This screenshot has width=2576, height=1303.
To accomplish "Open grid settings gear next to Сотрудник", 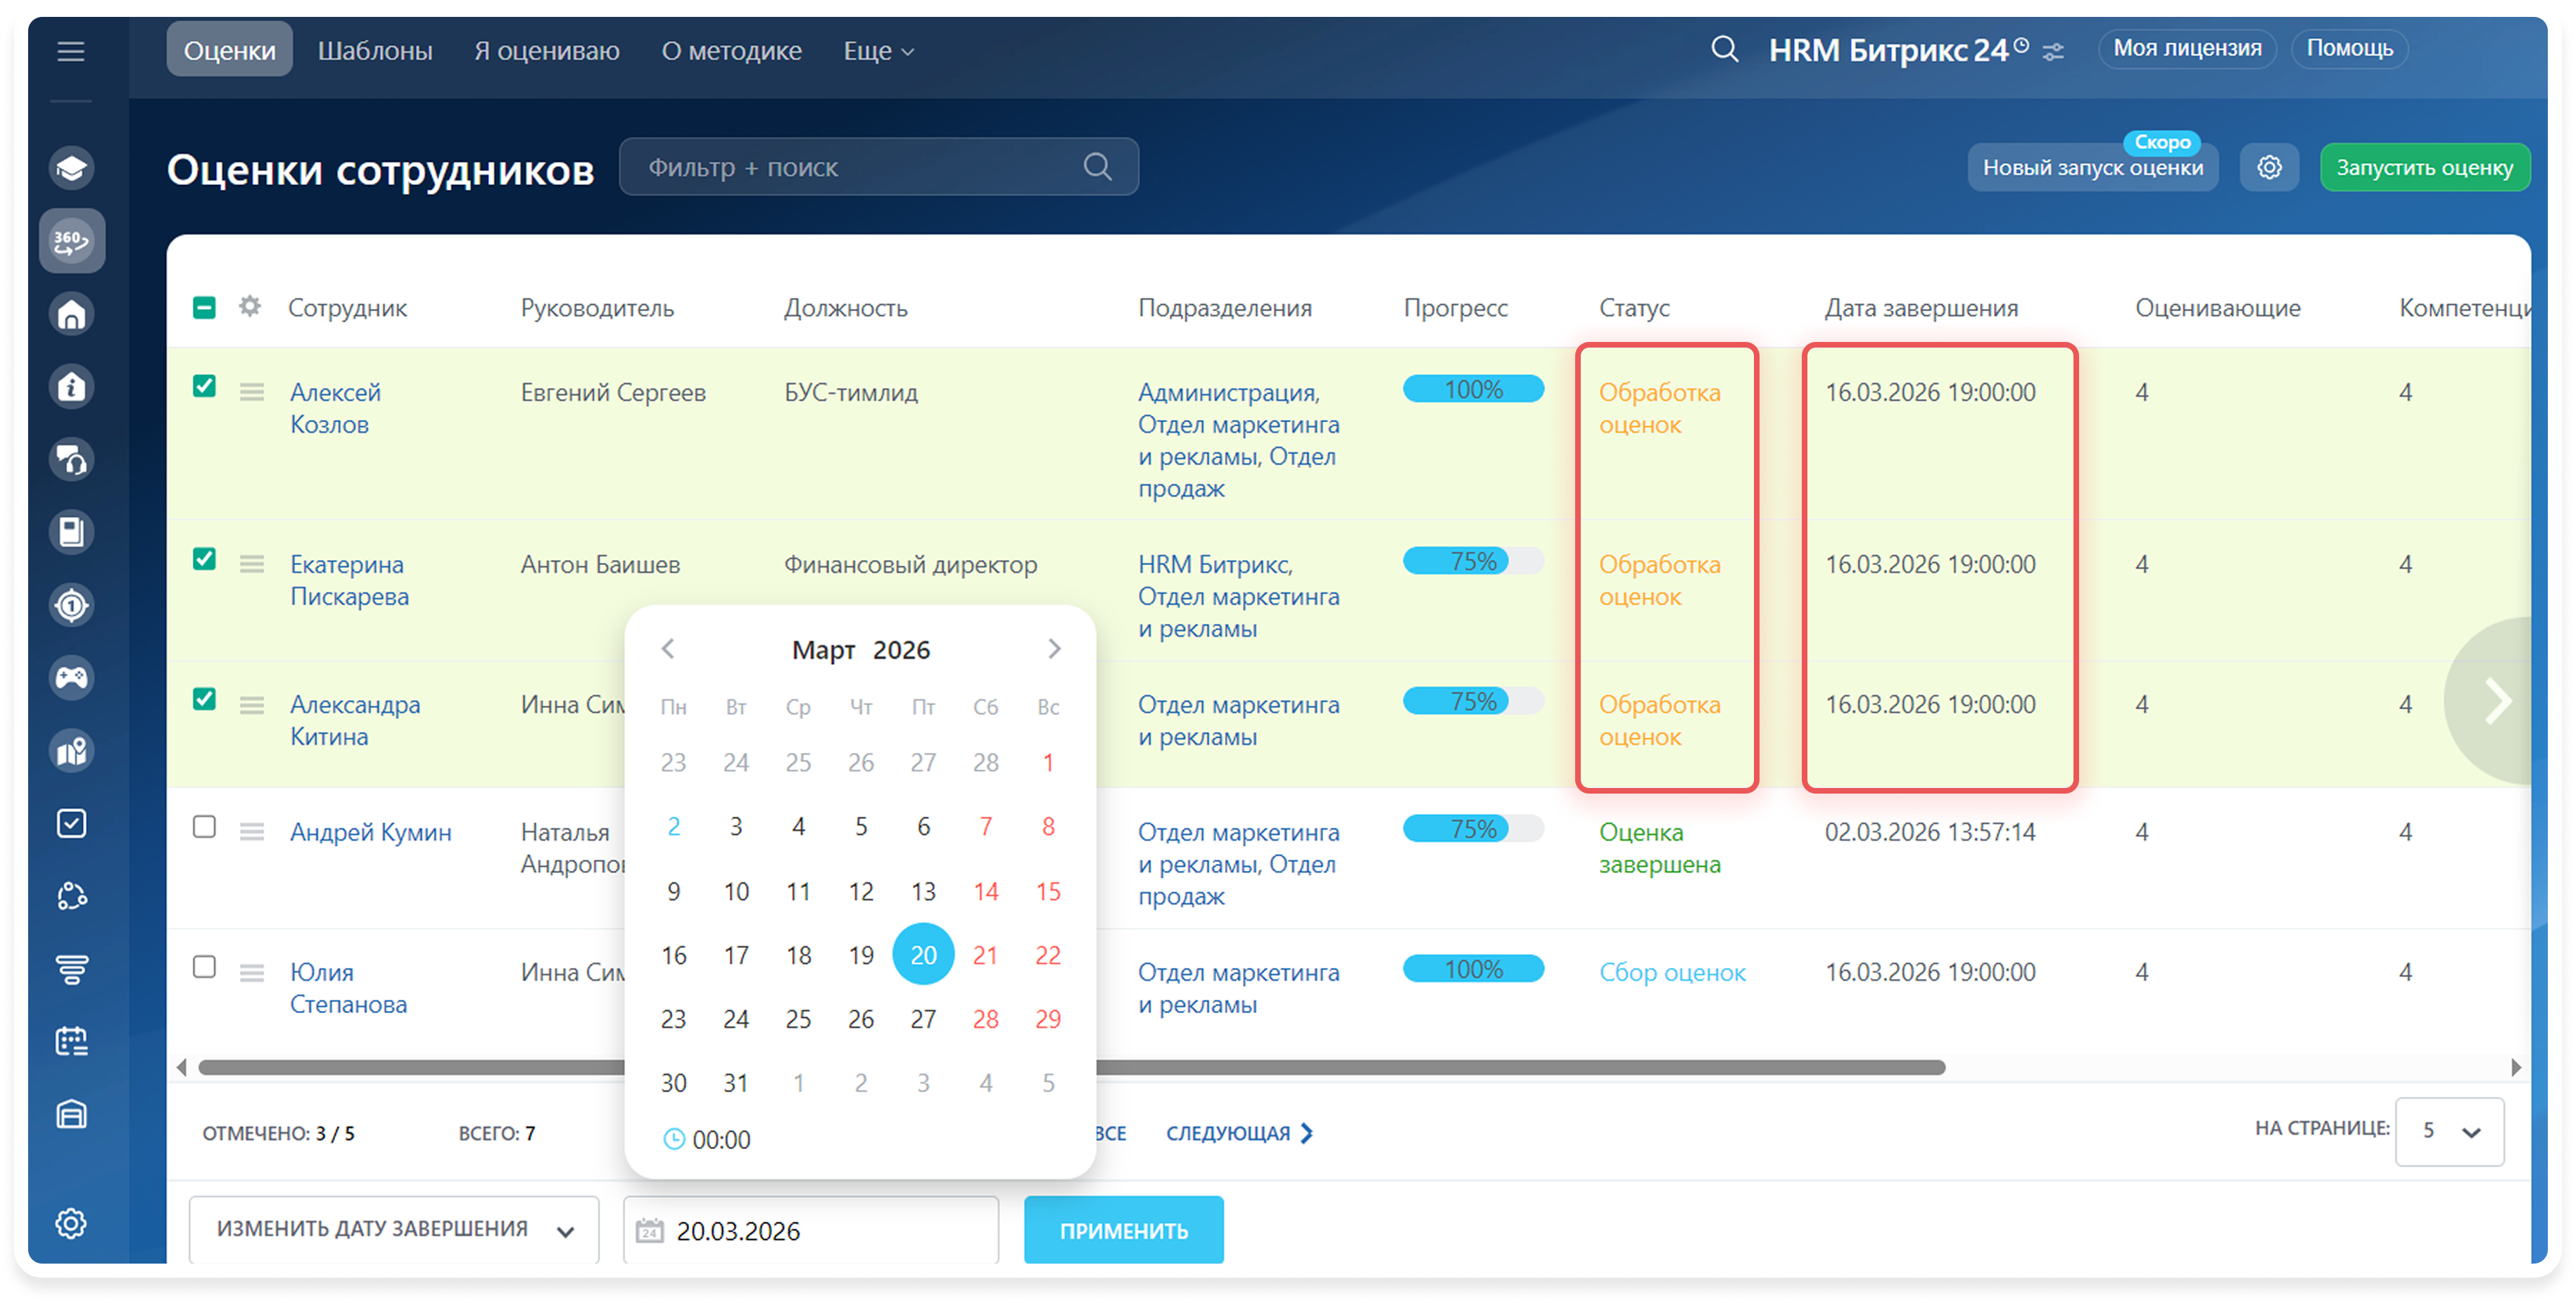I will pyautogui.click(x=250, y=306).
